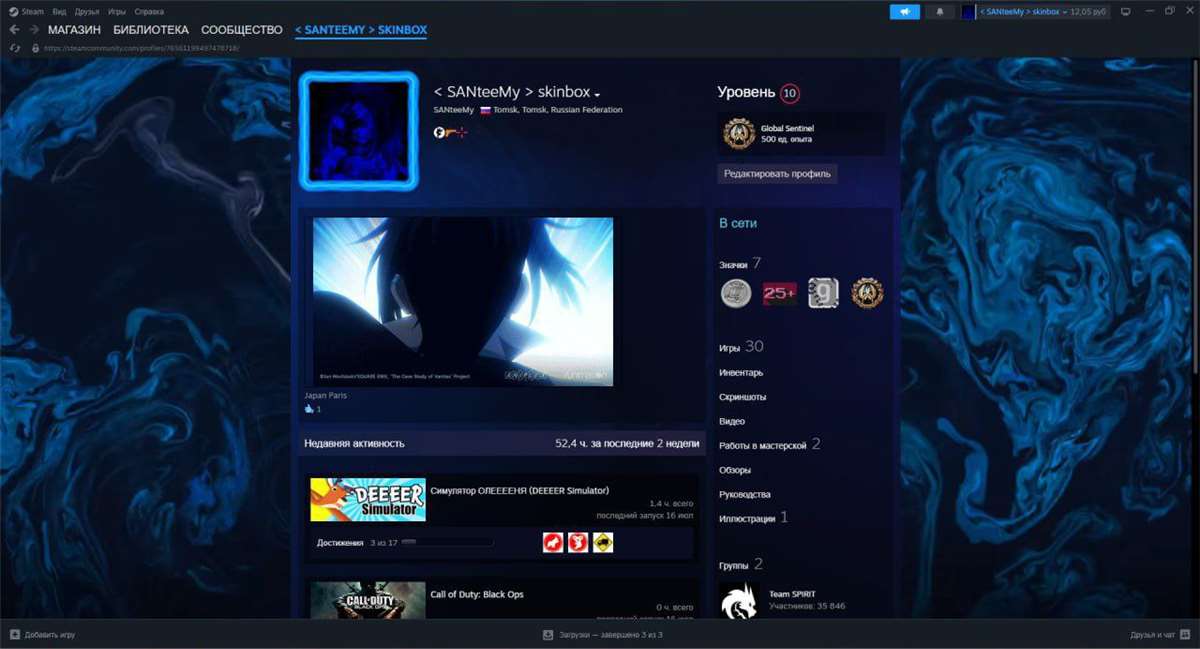1200x649 pixels.
Task: Click the DEEEER Simulator achievements progress bar
Action: click(447, 542)
